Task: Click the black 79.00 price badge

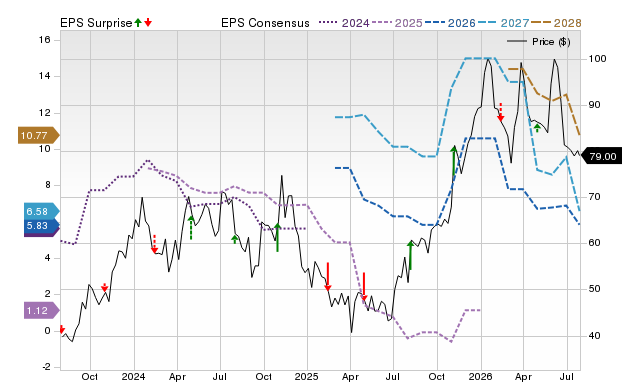Action: (x=601, y=156)
